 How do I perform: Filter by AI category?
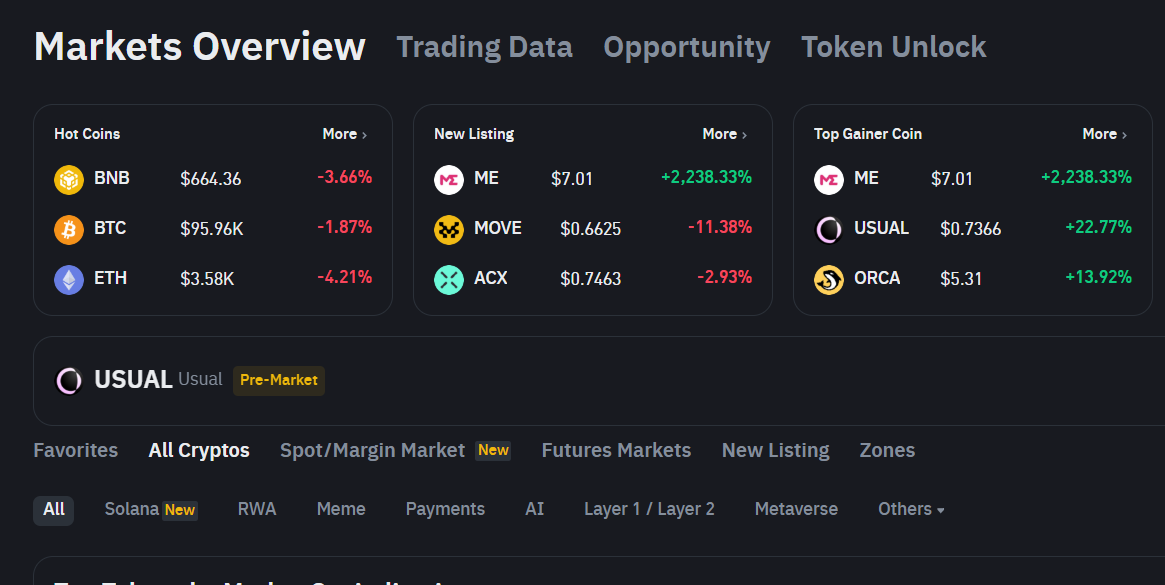[534, 509]
